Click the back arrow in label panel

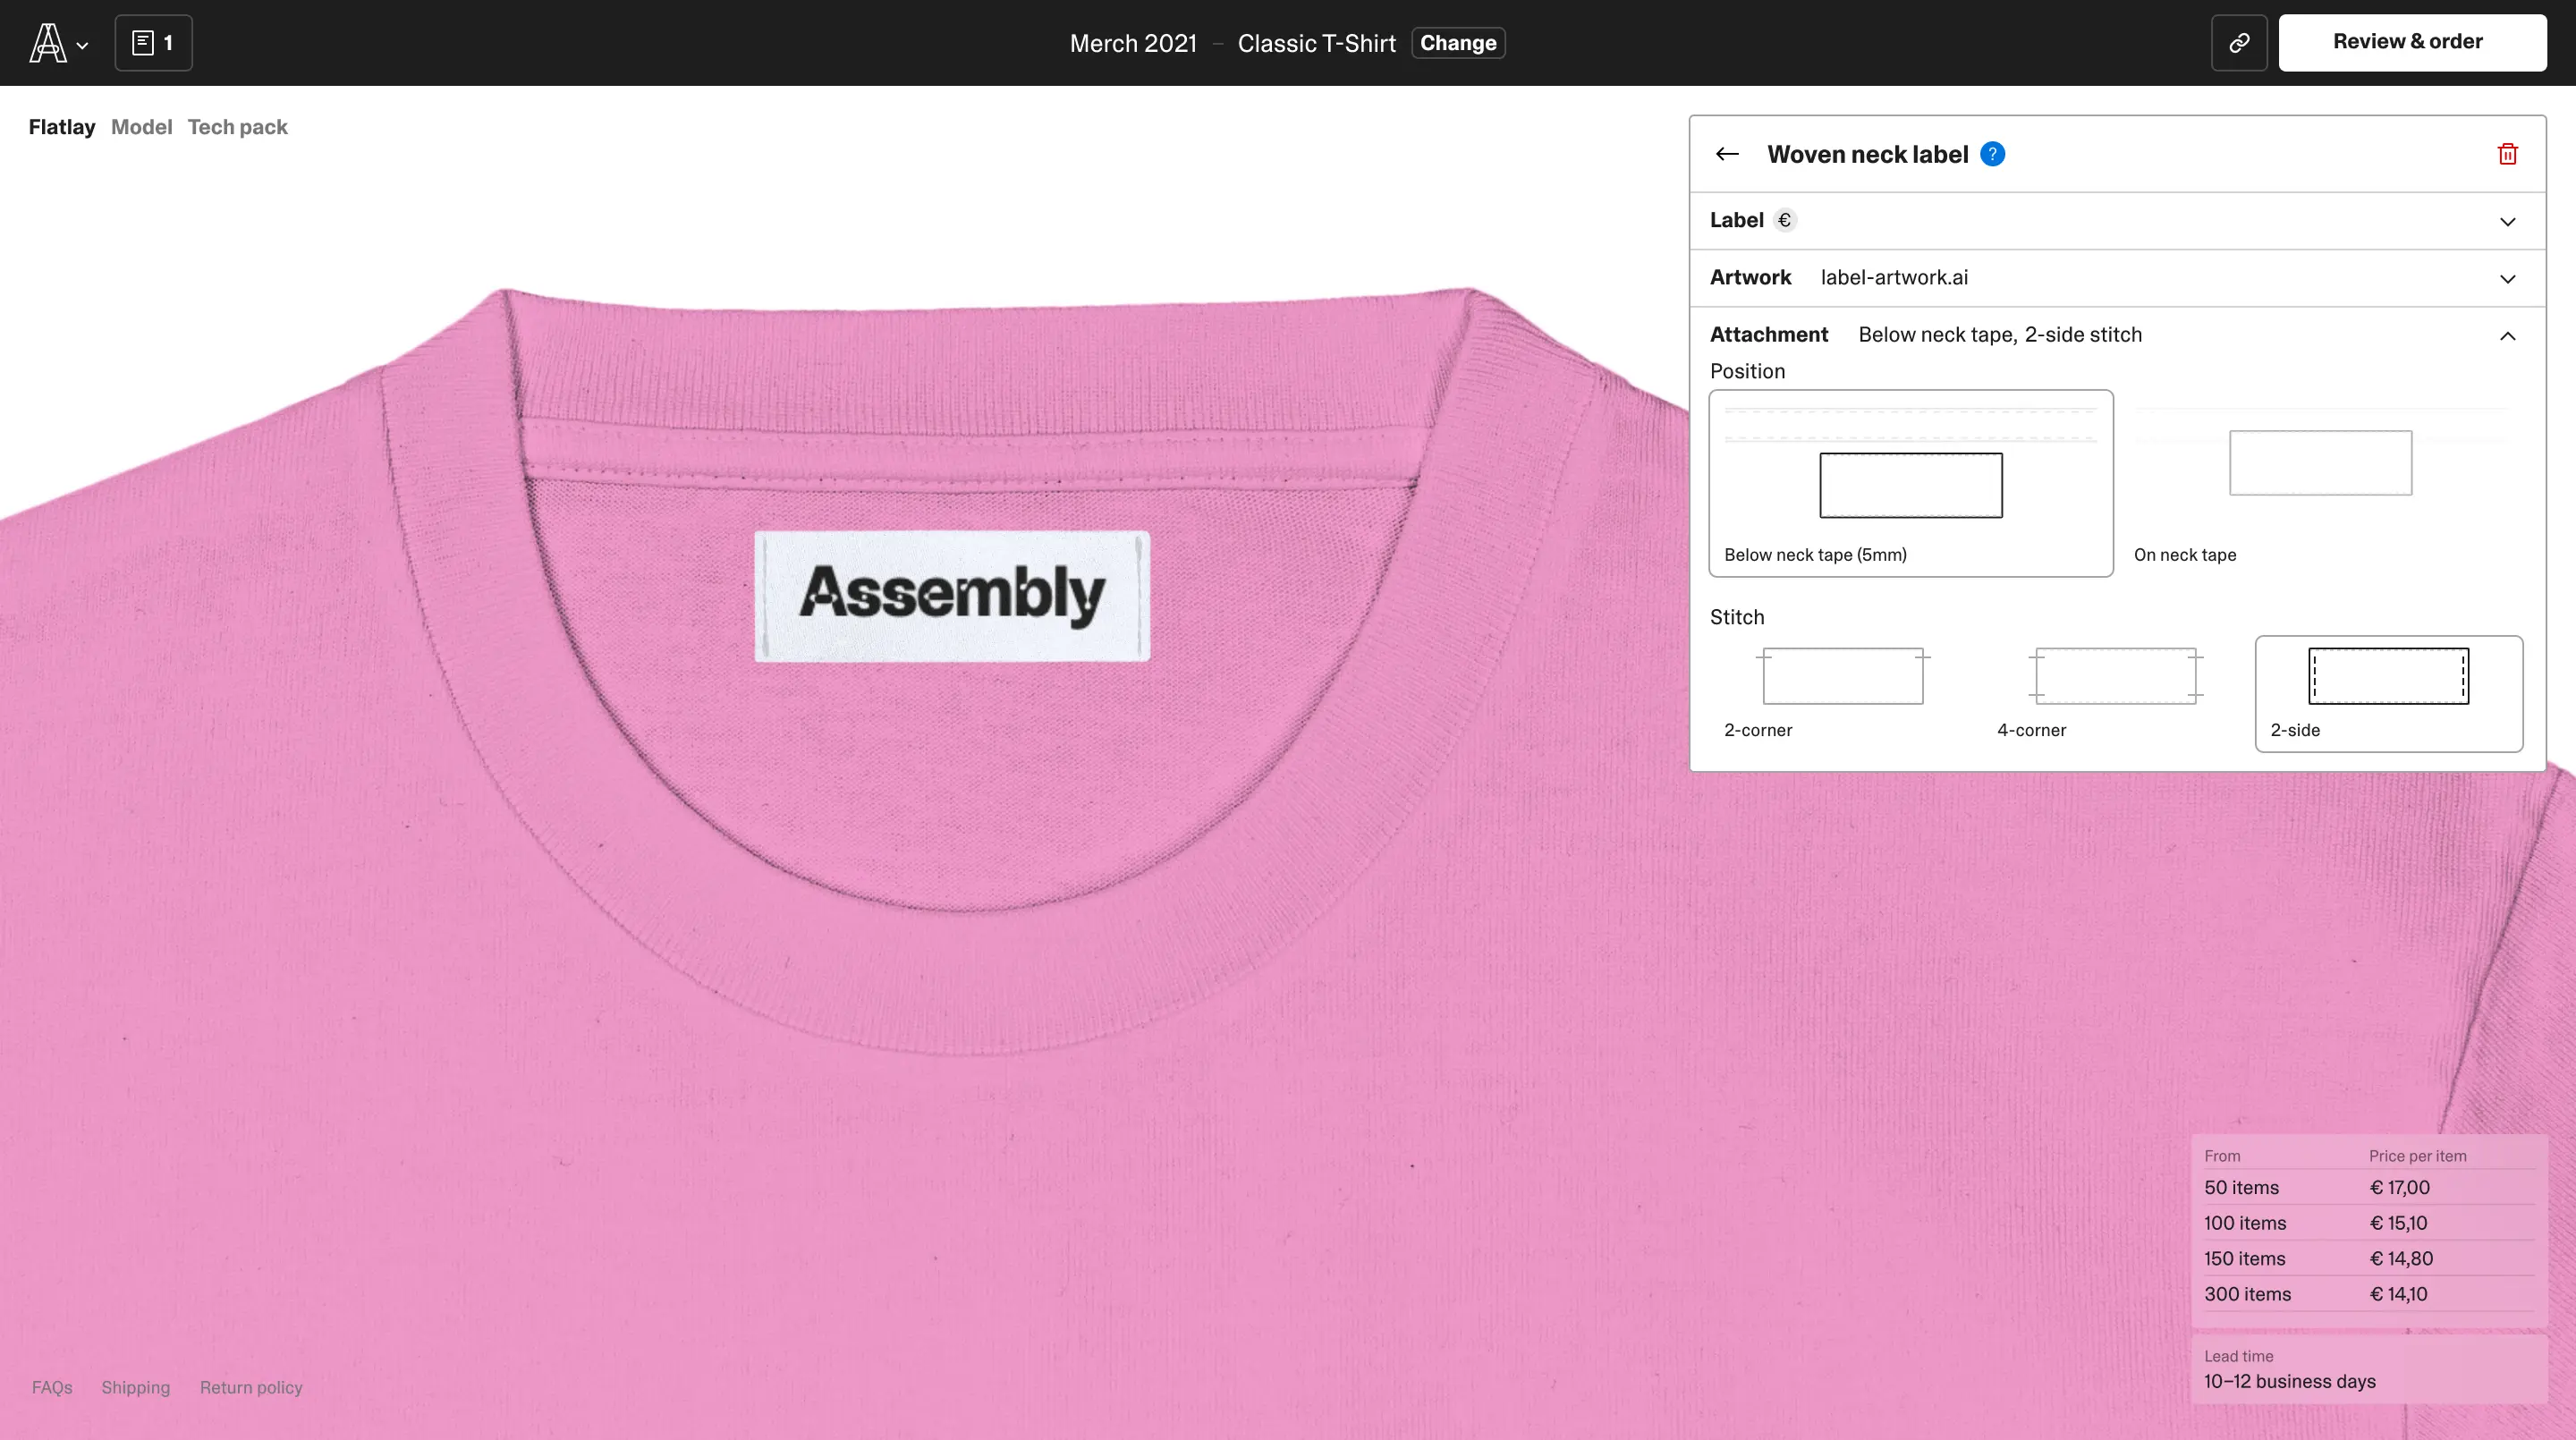coord(1727,154)
